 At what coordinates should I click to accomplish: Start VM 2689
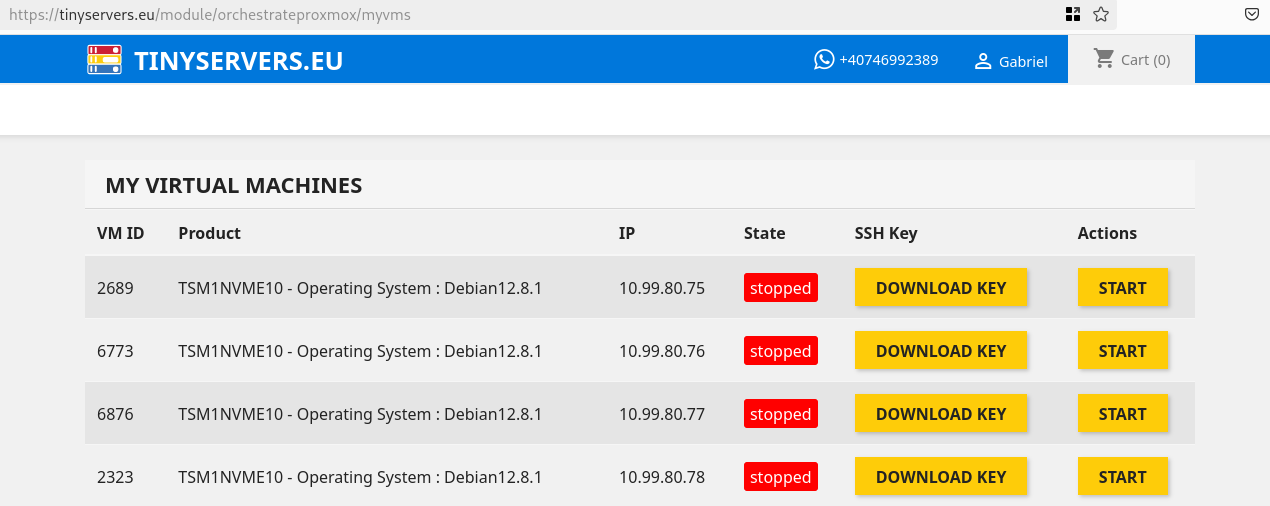click(x=1122, y=288)
